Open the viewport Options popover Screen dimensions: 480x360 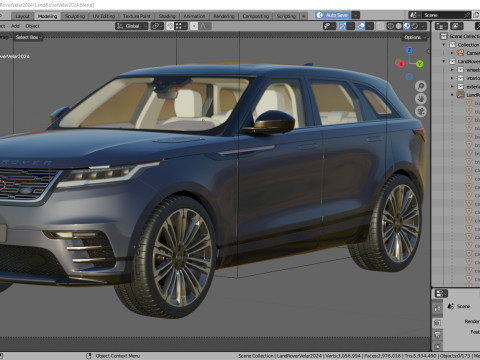[414, 37]
